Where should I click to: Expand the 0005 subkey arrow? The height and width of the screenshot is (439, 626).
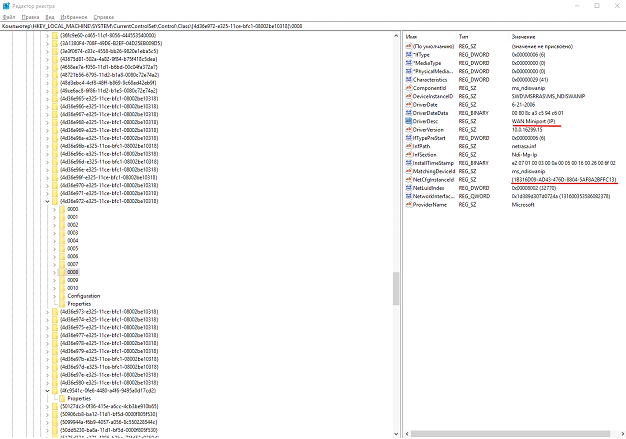click(x=55, y=247)
